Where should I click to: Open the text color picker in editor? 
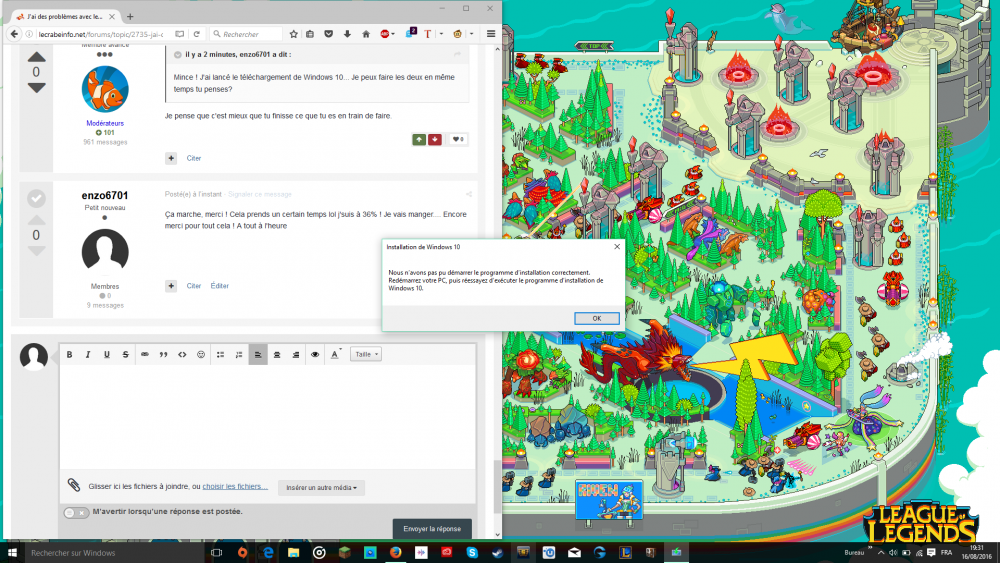pos(335,355)
